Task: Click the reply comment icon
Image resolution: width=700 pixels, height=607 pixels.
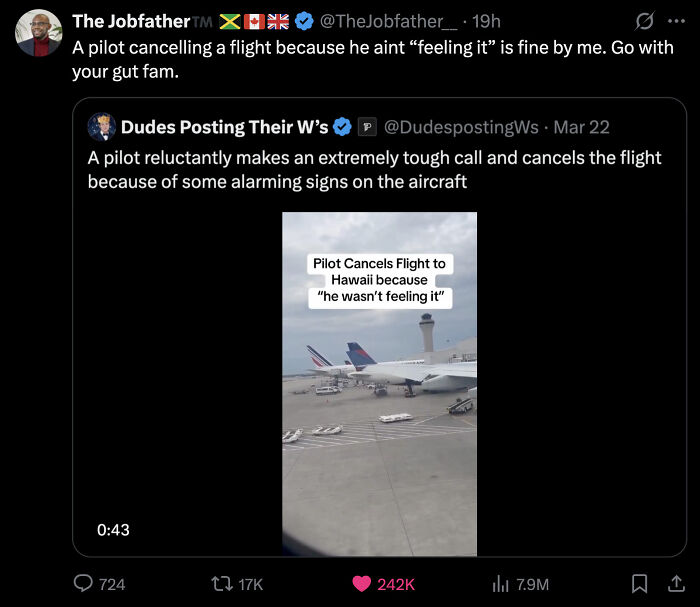Action: [x=82, y=584]
